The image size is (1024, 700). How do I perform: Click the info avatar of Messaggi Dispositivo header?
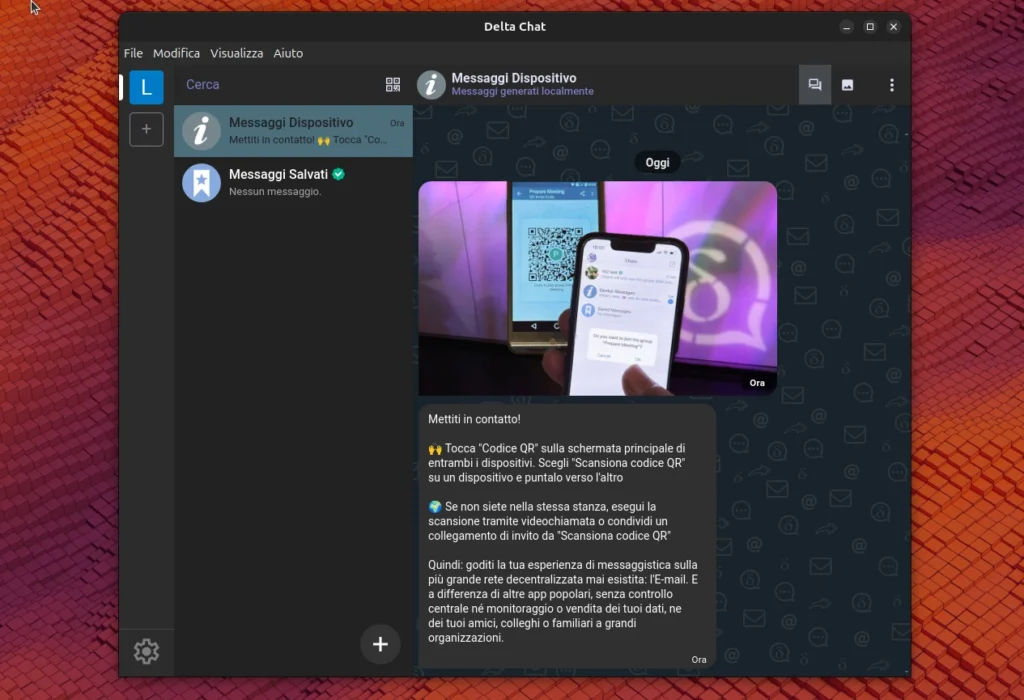(x=430, y=84)
